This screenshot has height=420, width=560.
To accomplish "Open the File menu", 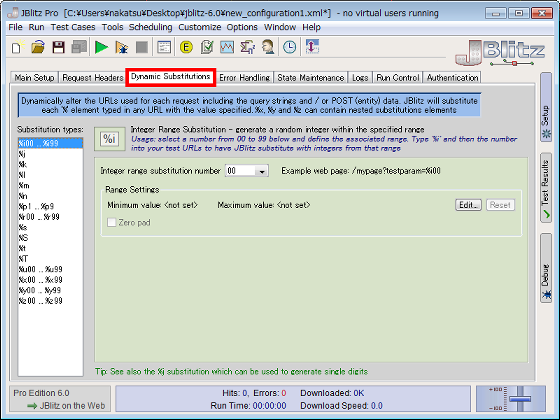I will tap(15, 27).
